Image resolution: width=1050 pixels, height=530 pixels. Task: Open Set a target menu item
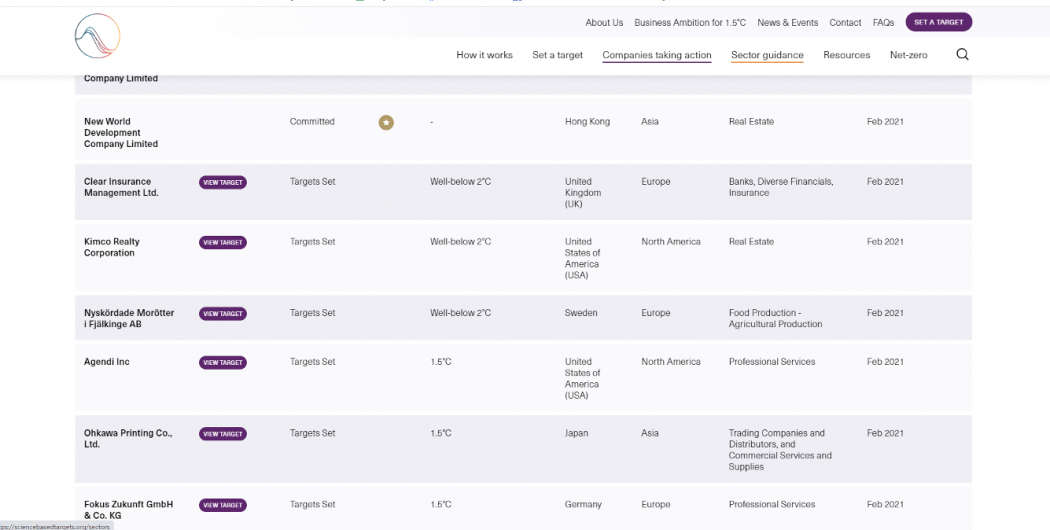coord(557,55)
